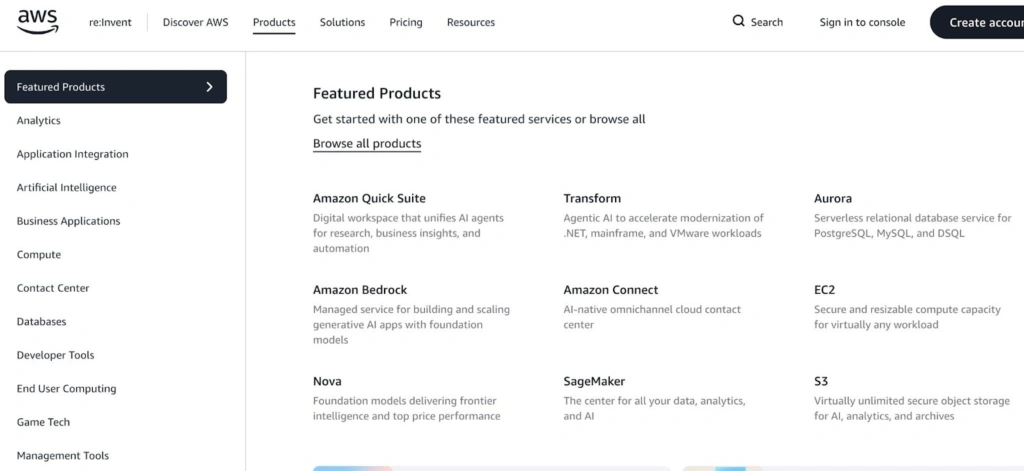Open the SageMaker product link
This screenshot has width=1024, height=471.
(594, 381)
